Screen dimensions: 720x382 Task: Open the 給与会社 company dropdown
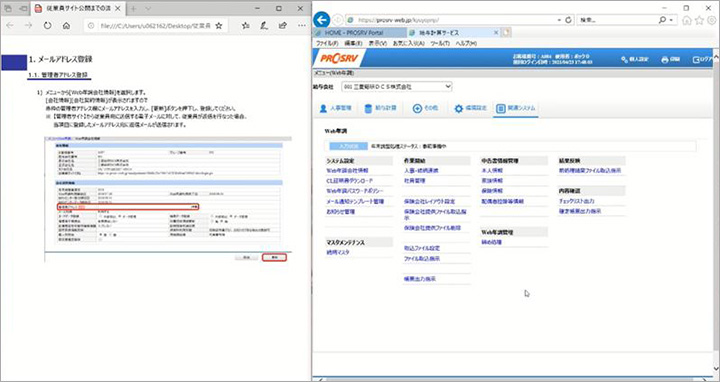[397, 86]
